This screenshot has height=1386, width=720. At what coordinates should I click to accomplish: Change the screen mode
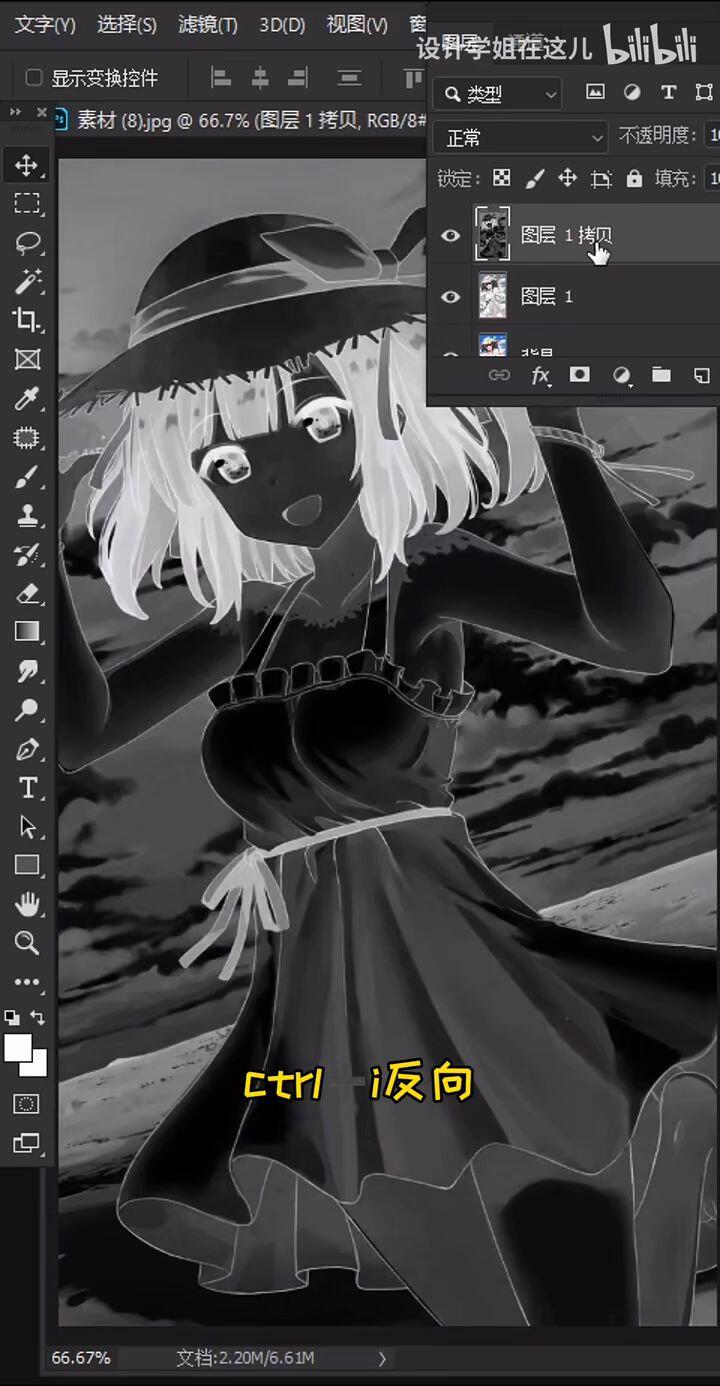[x=27, y=1142]
